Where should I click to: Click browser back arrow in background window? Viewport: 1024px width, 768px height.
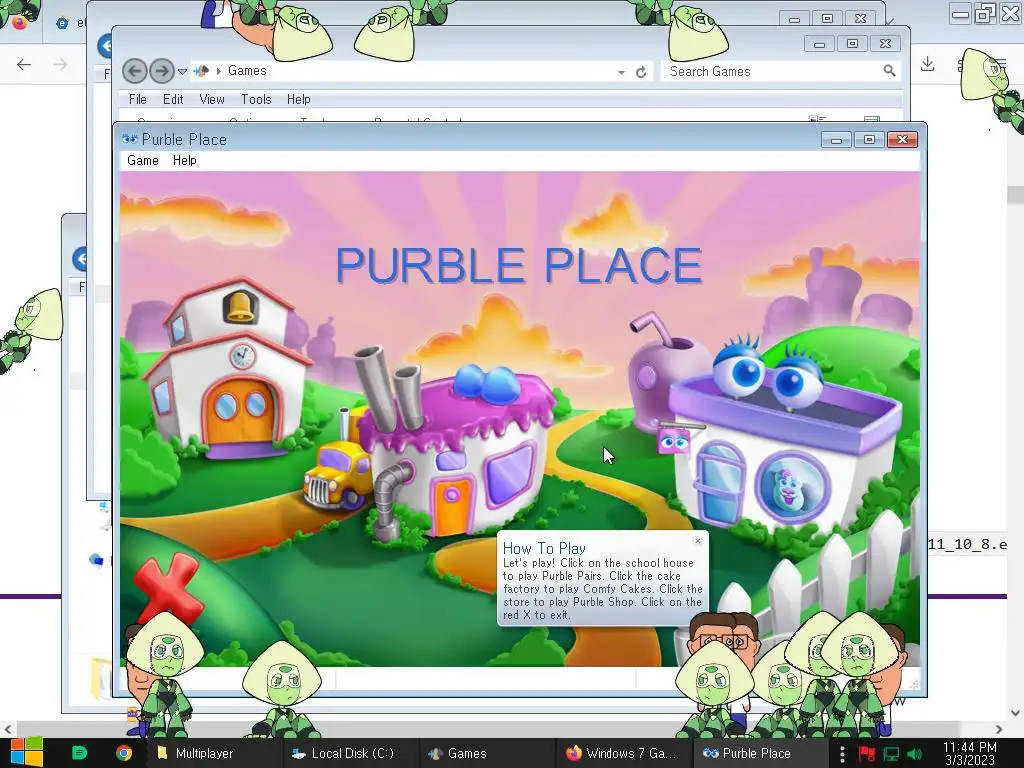[24, 64]
